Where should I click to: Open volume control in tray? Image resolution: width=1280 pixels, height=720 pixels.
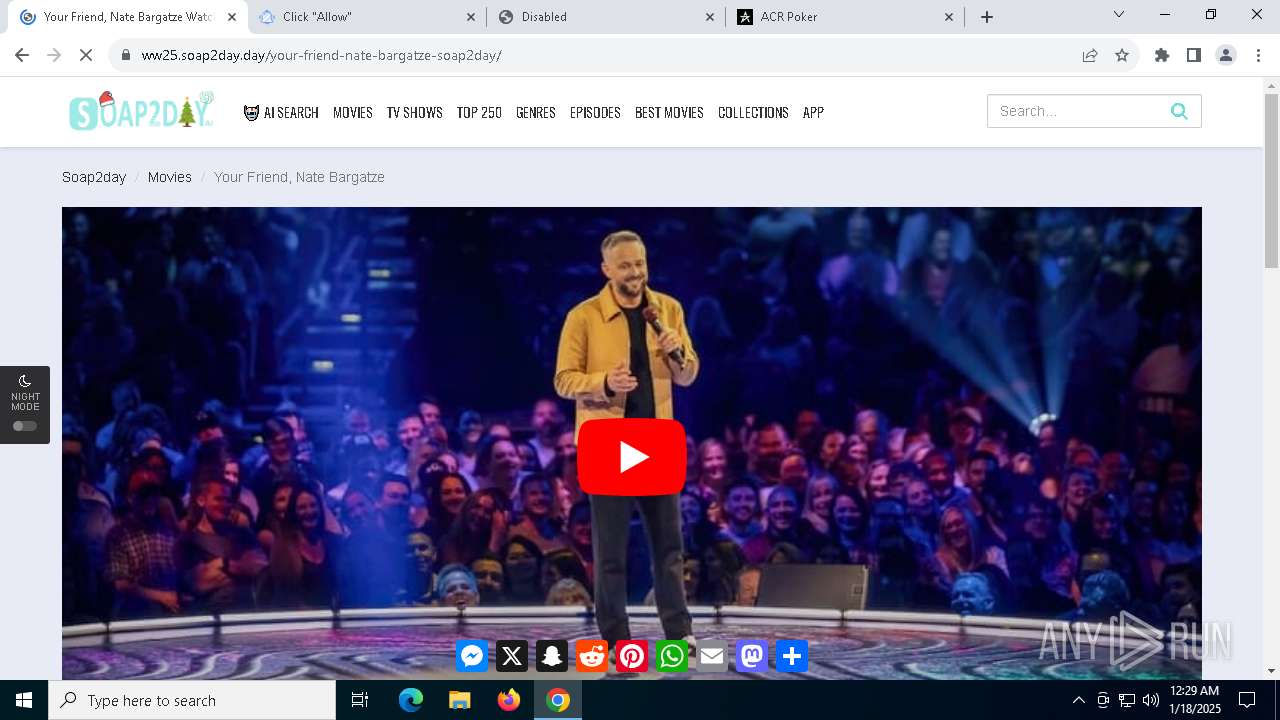pos(1150,700)
